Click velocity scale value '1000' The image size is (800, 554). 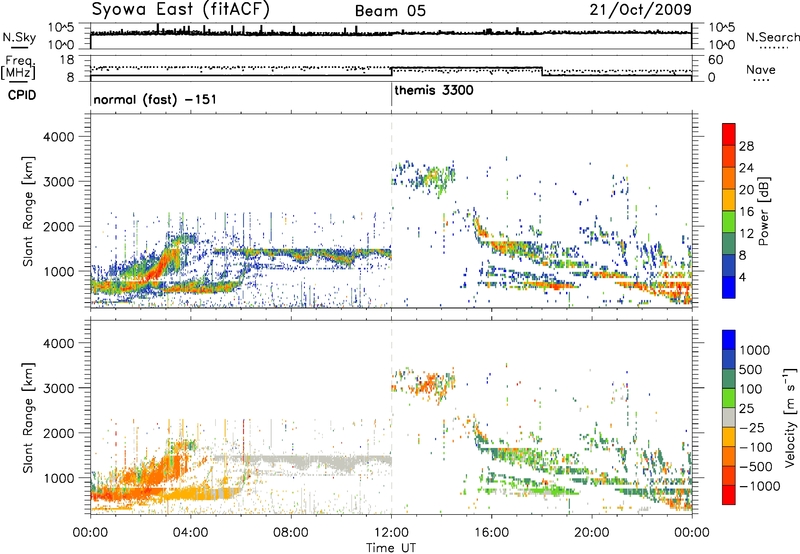[754, 350]
